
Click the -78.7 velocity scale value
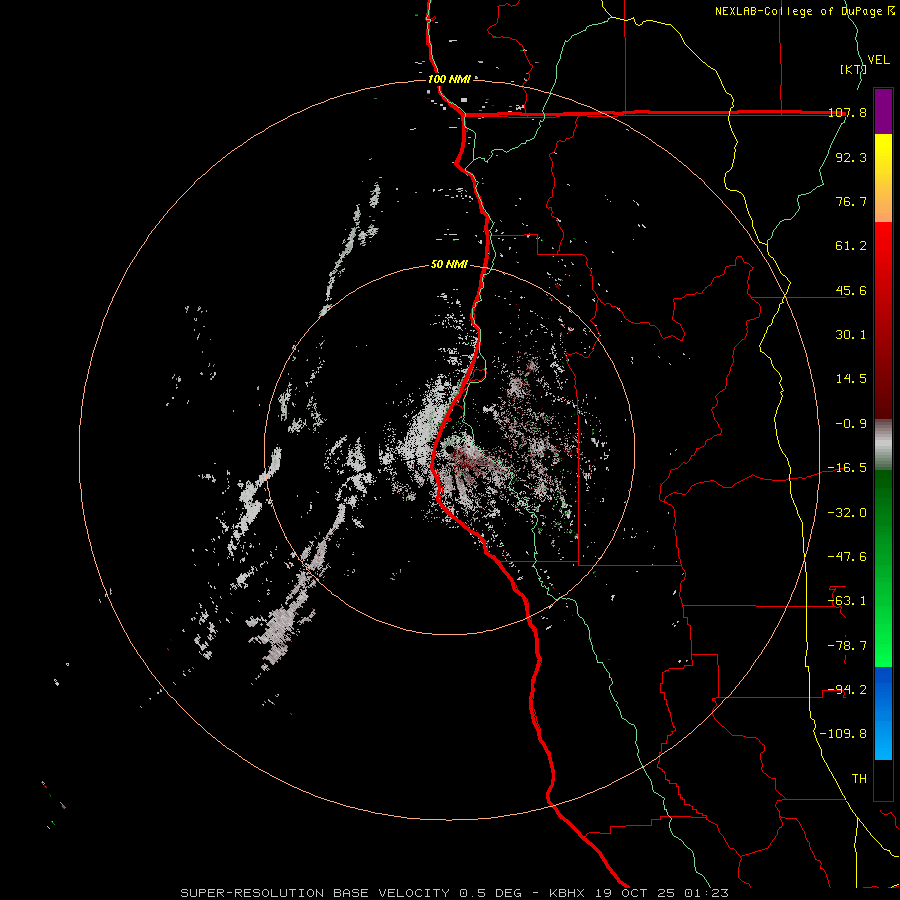[x=848, y=646]
